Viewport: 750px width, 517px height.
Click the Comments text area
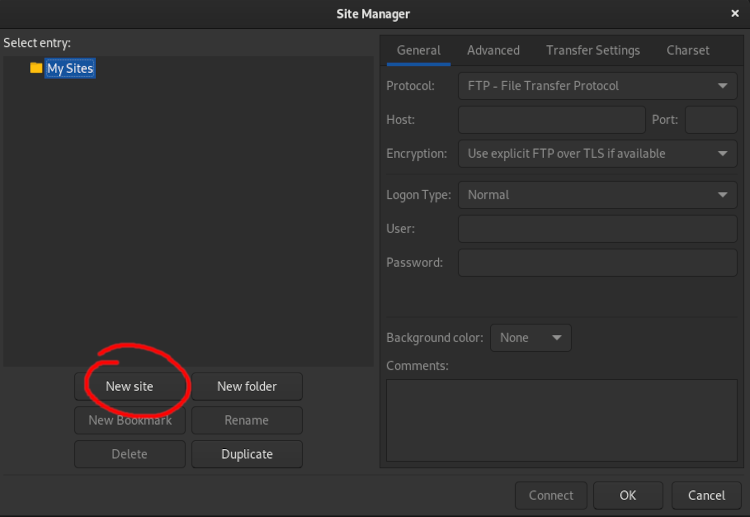point(561,420)
